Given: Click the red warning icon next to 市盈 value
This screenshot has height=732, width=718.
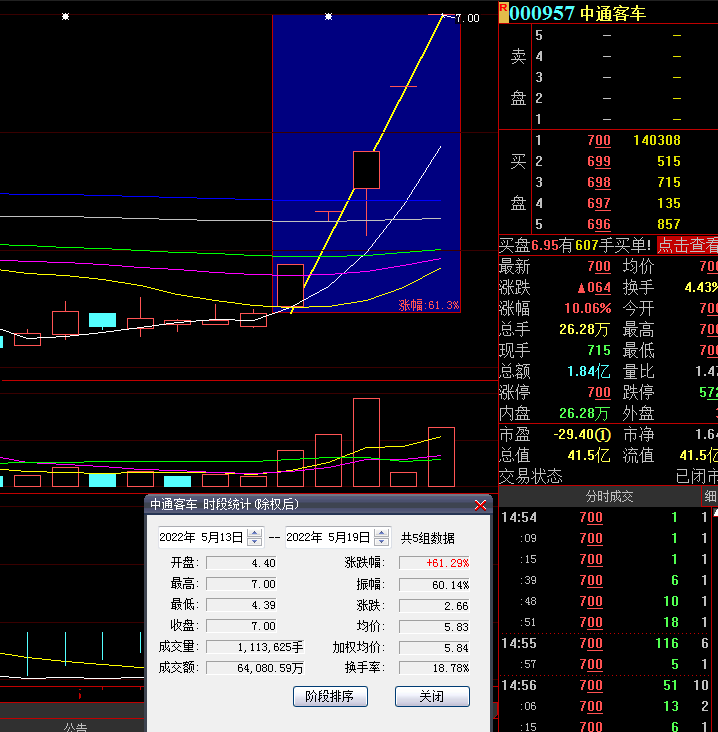Looking at the screenshot, I should click(603, 435).
